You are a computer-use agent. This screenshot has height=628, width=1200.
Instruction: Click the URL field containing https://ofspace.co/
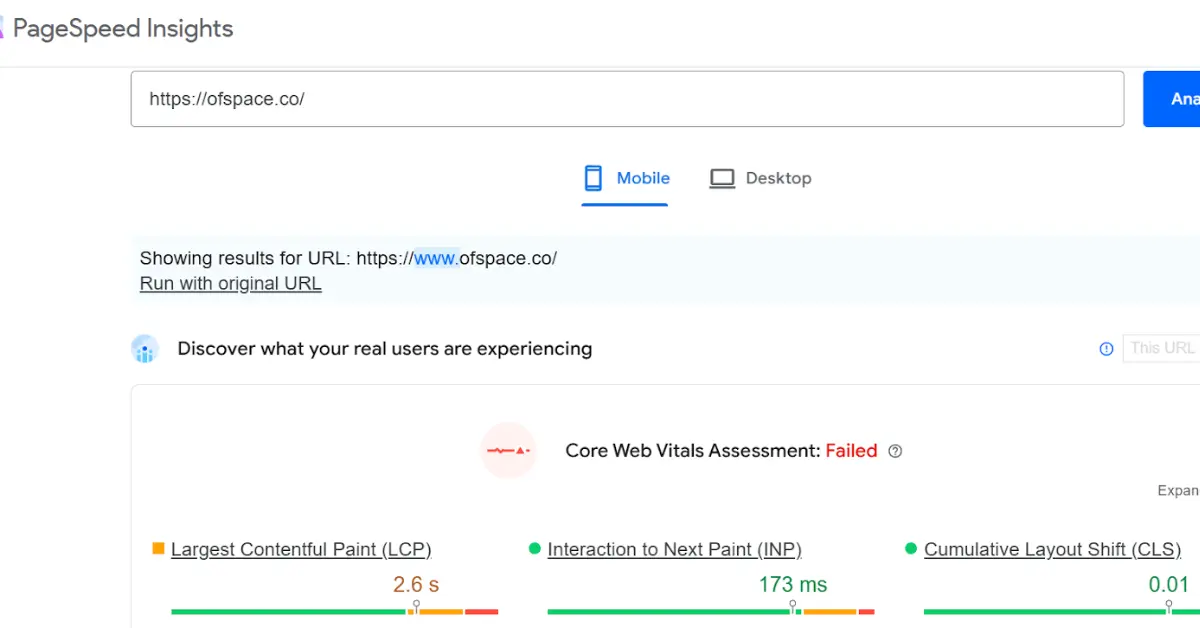pyautogui.click(x=627, y=99)
